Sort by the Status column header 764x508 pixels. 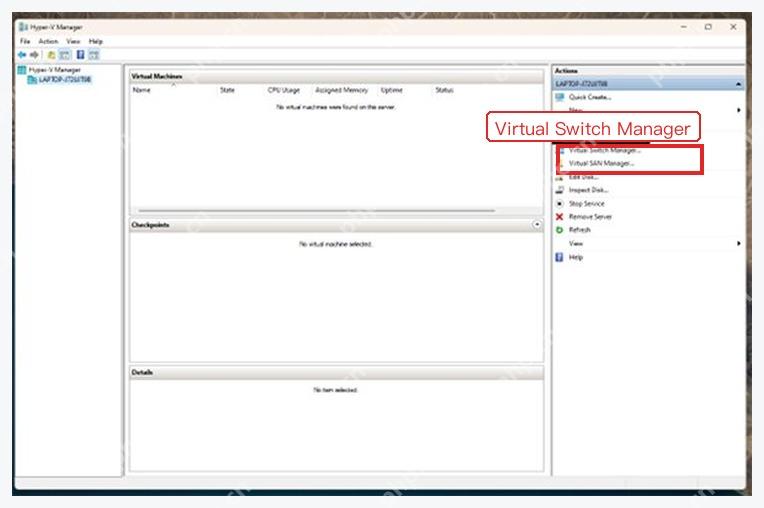[x=444, y=90]
